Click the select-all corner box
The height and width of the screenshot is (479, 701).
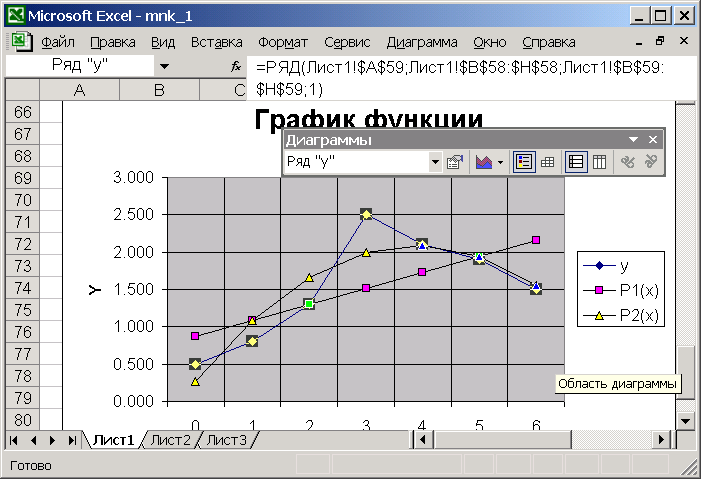[x=23, y=89]
